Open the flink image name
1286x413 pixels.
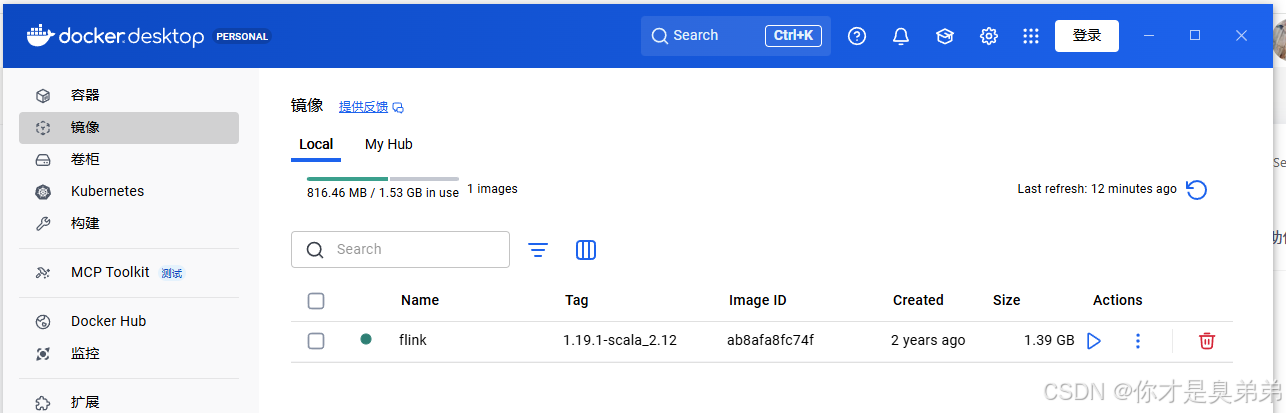(413, 340)
